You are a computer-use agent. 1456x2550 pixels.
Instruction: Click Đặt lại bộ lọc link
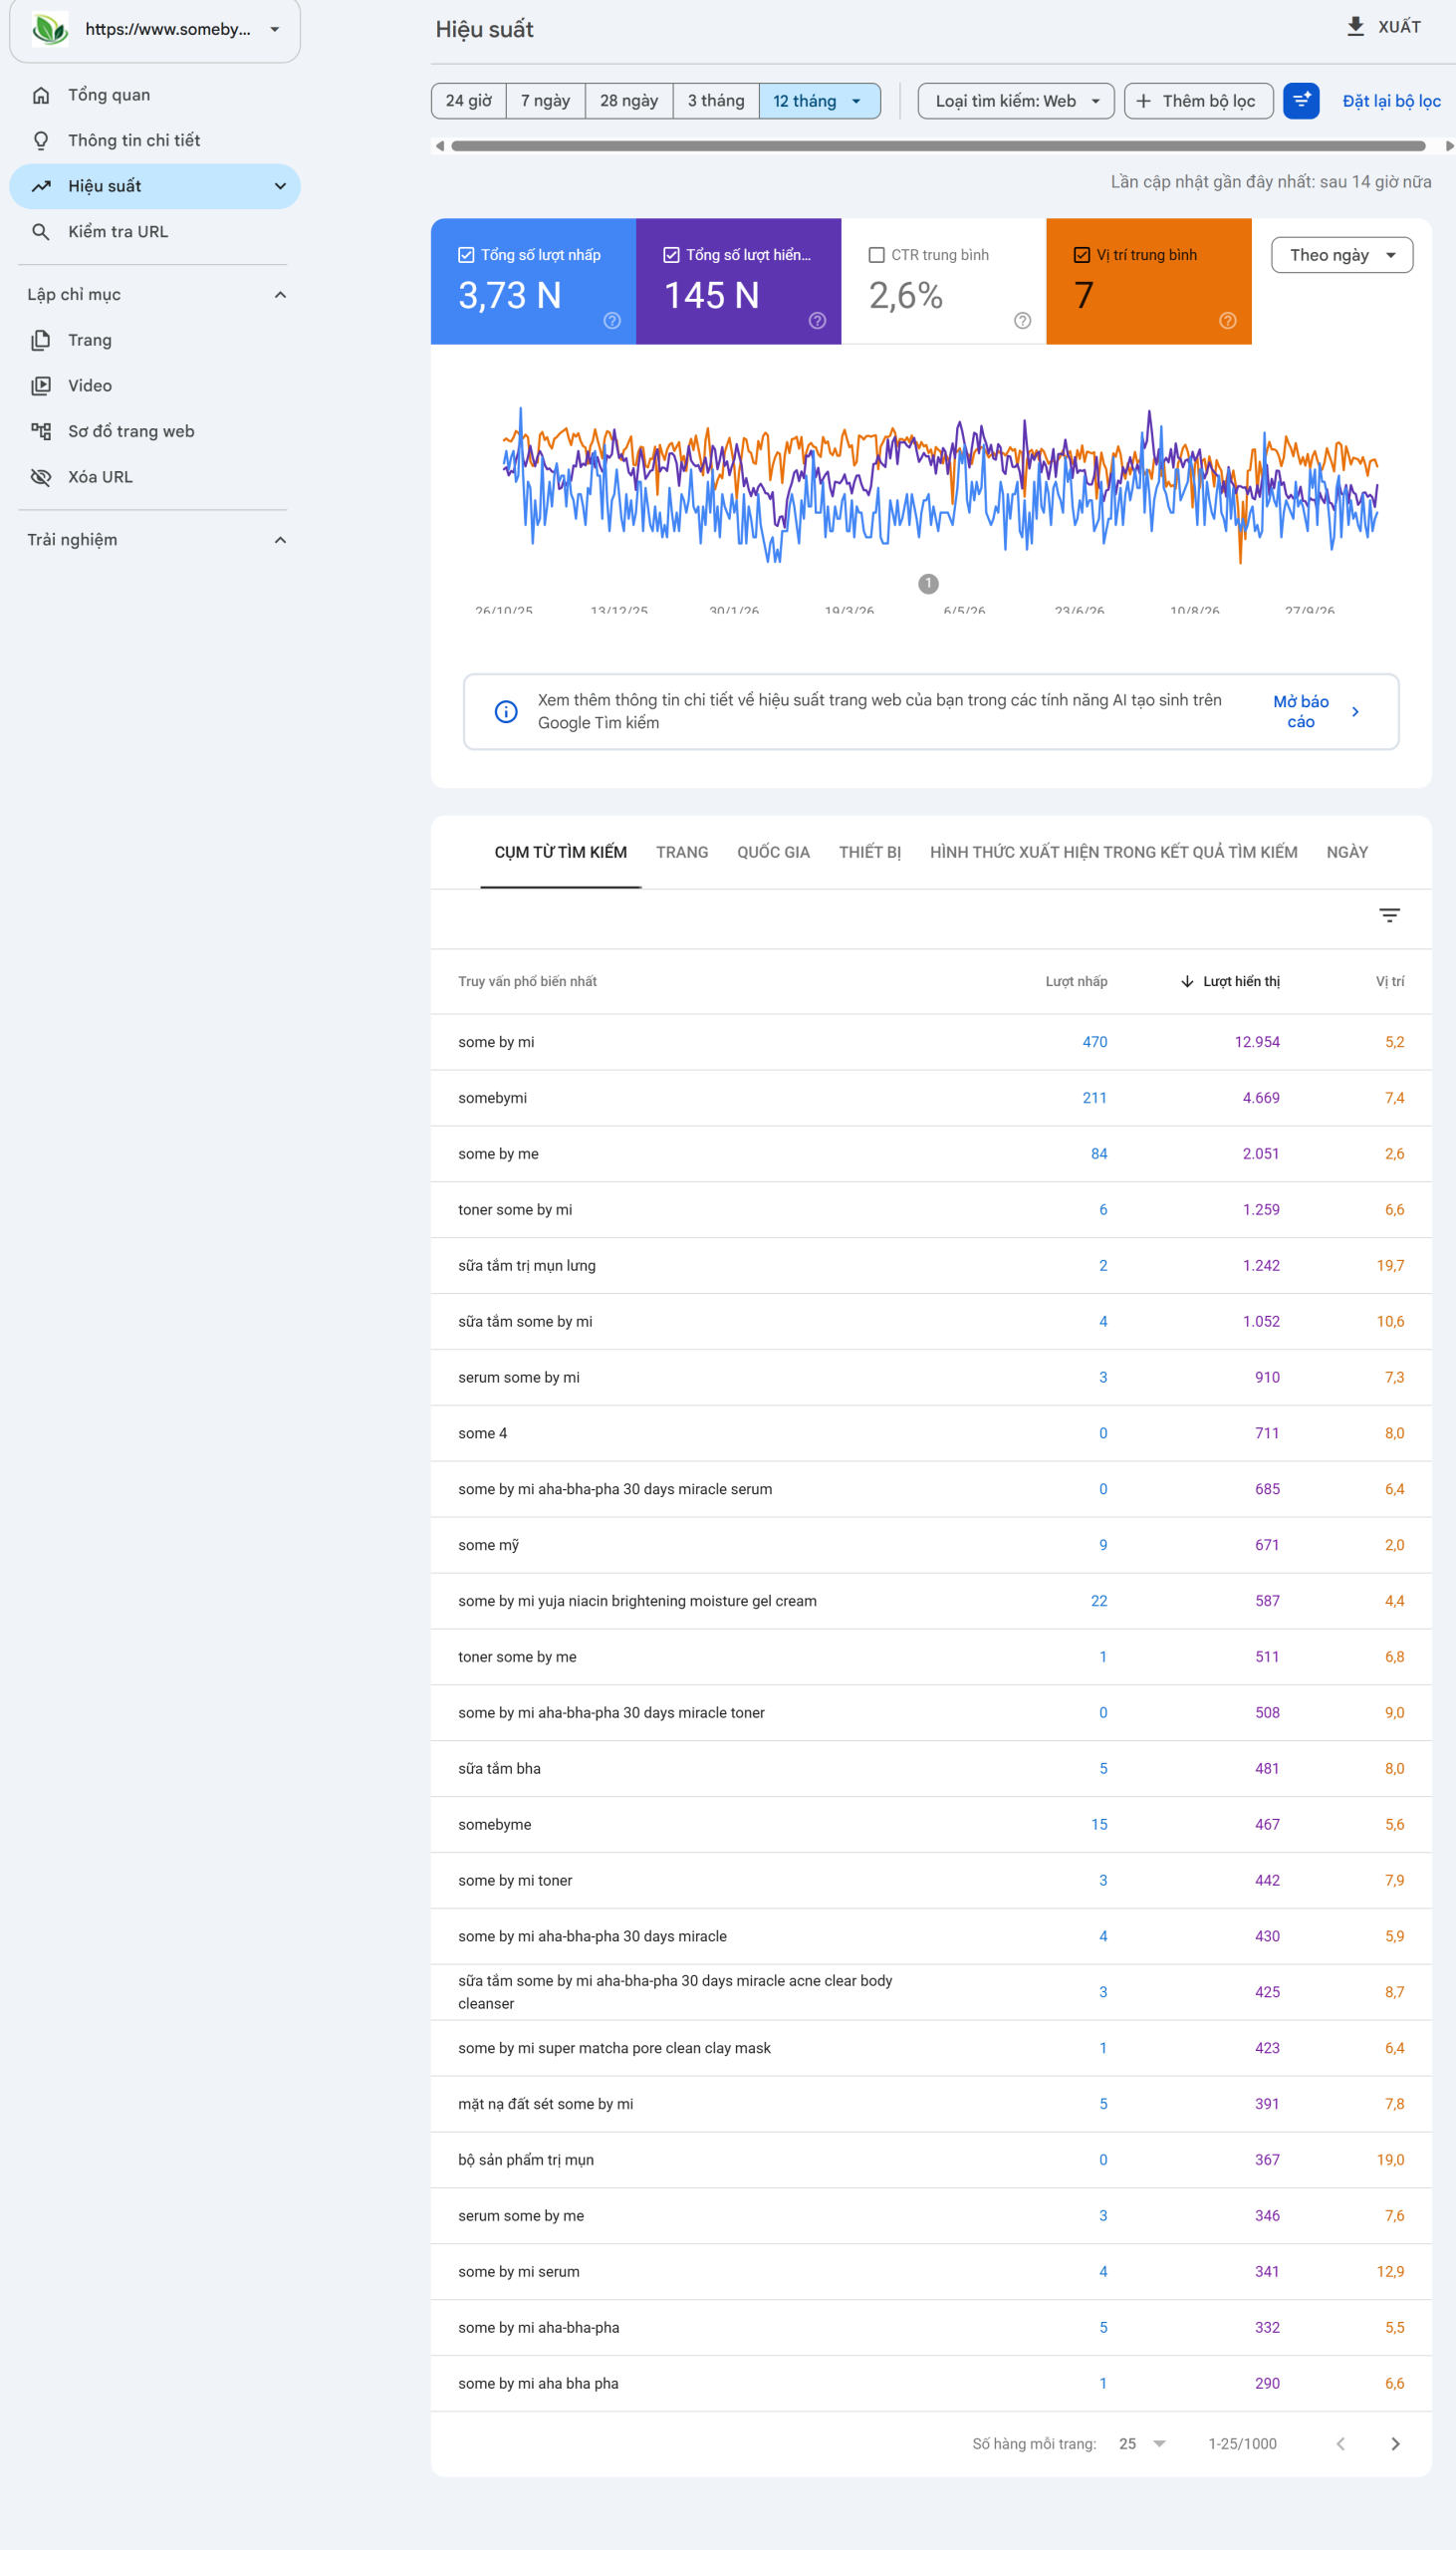click(x=1391, y=101)
